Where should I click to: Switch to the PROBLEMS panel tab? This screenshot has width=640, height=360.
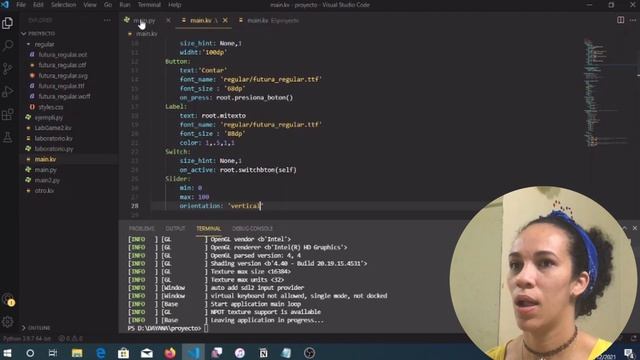coord(142,229)
